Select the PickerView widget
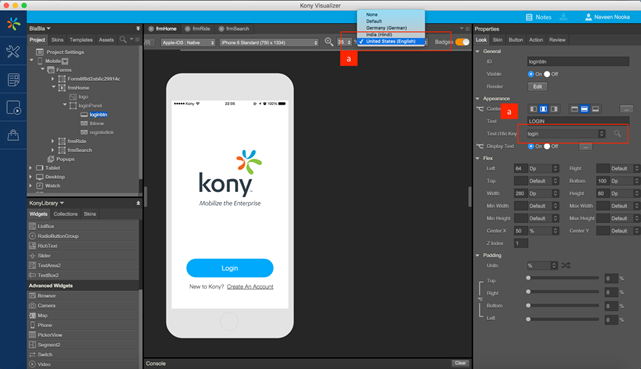641x369 pixels. pos(49,335)
